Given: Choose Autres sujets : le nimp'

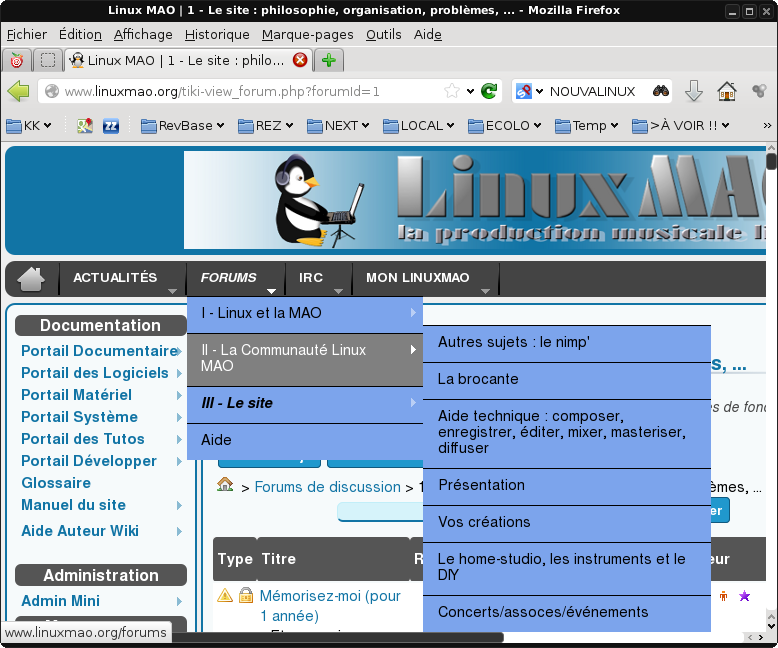Looking at the screenshot, I should tap(567, 343).
